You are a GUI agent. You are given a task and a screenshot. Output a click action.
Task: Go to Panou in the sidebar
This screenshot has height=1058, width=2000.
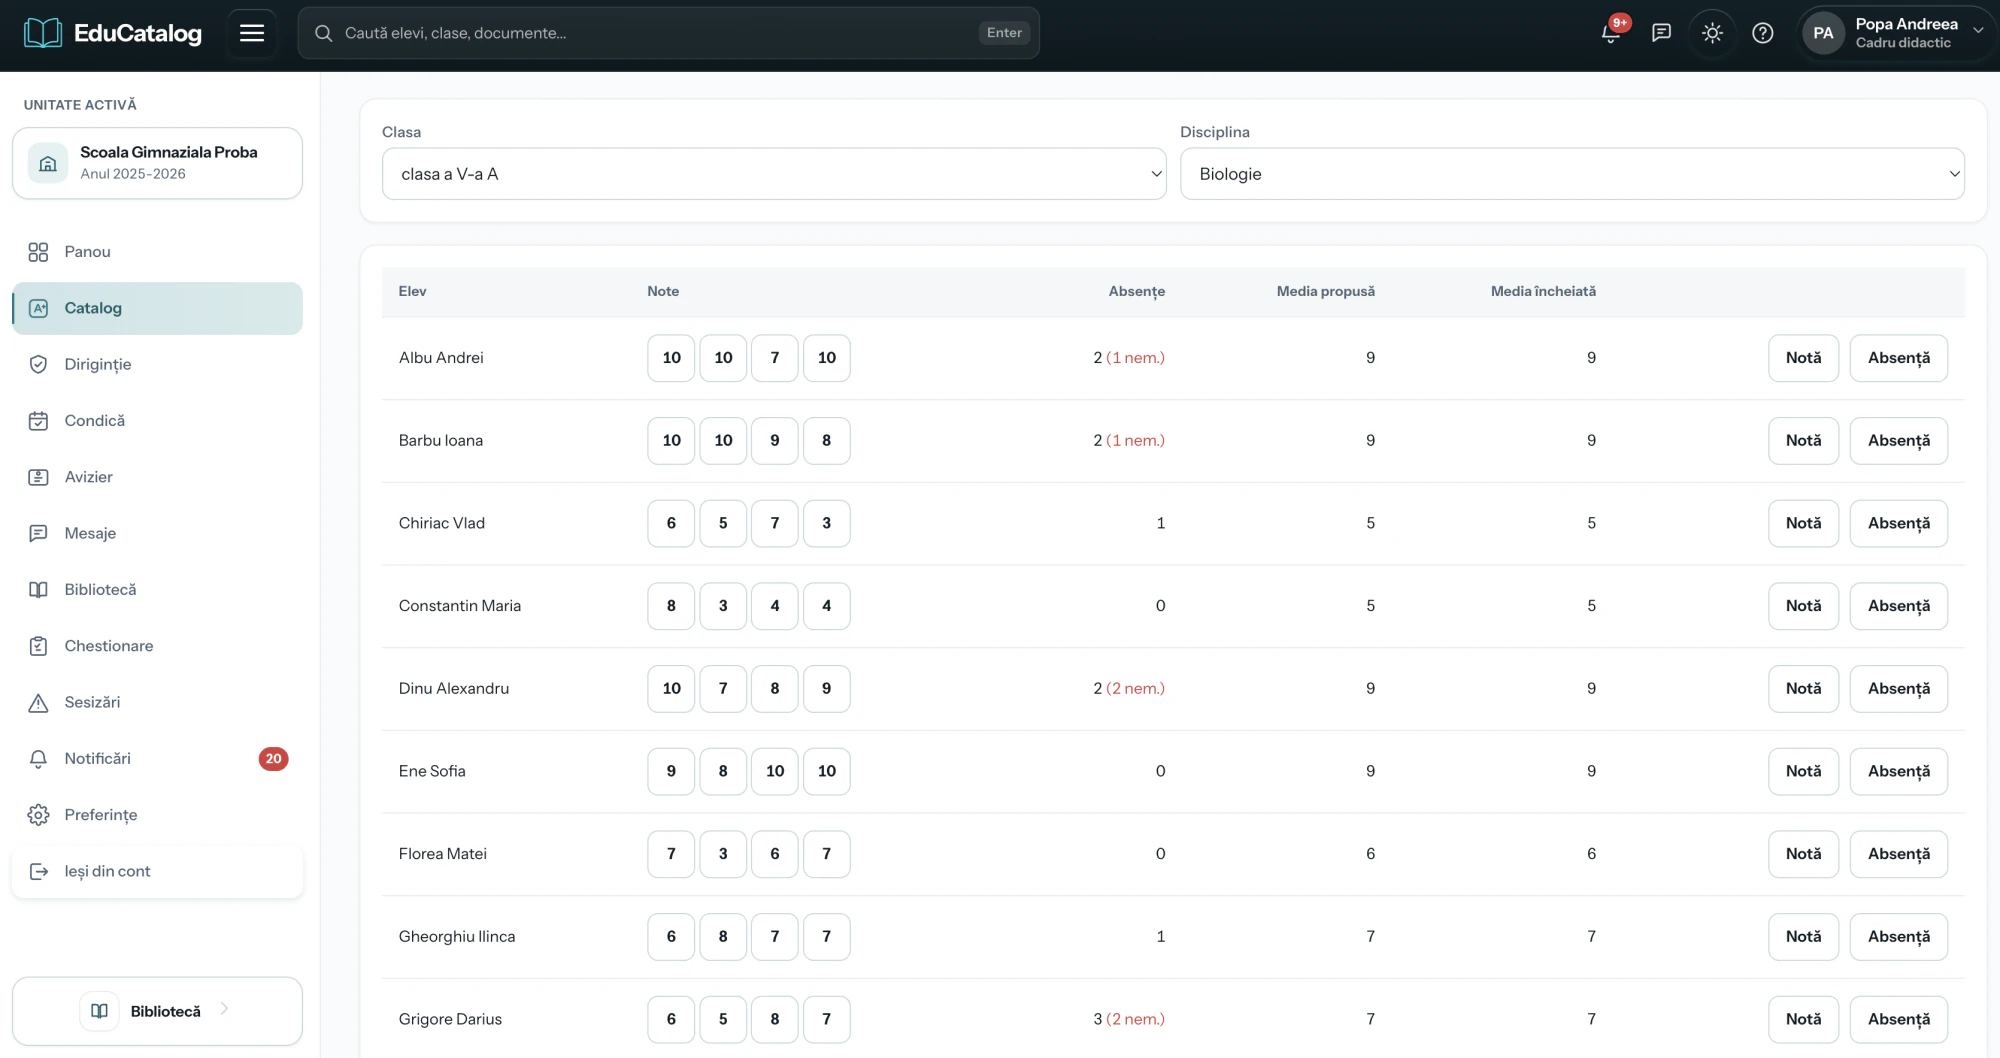tap(157, 252)
